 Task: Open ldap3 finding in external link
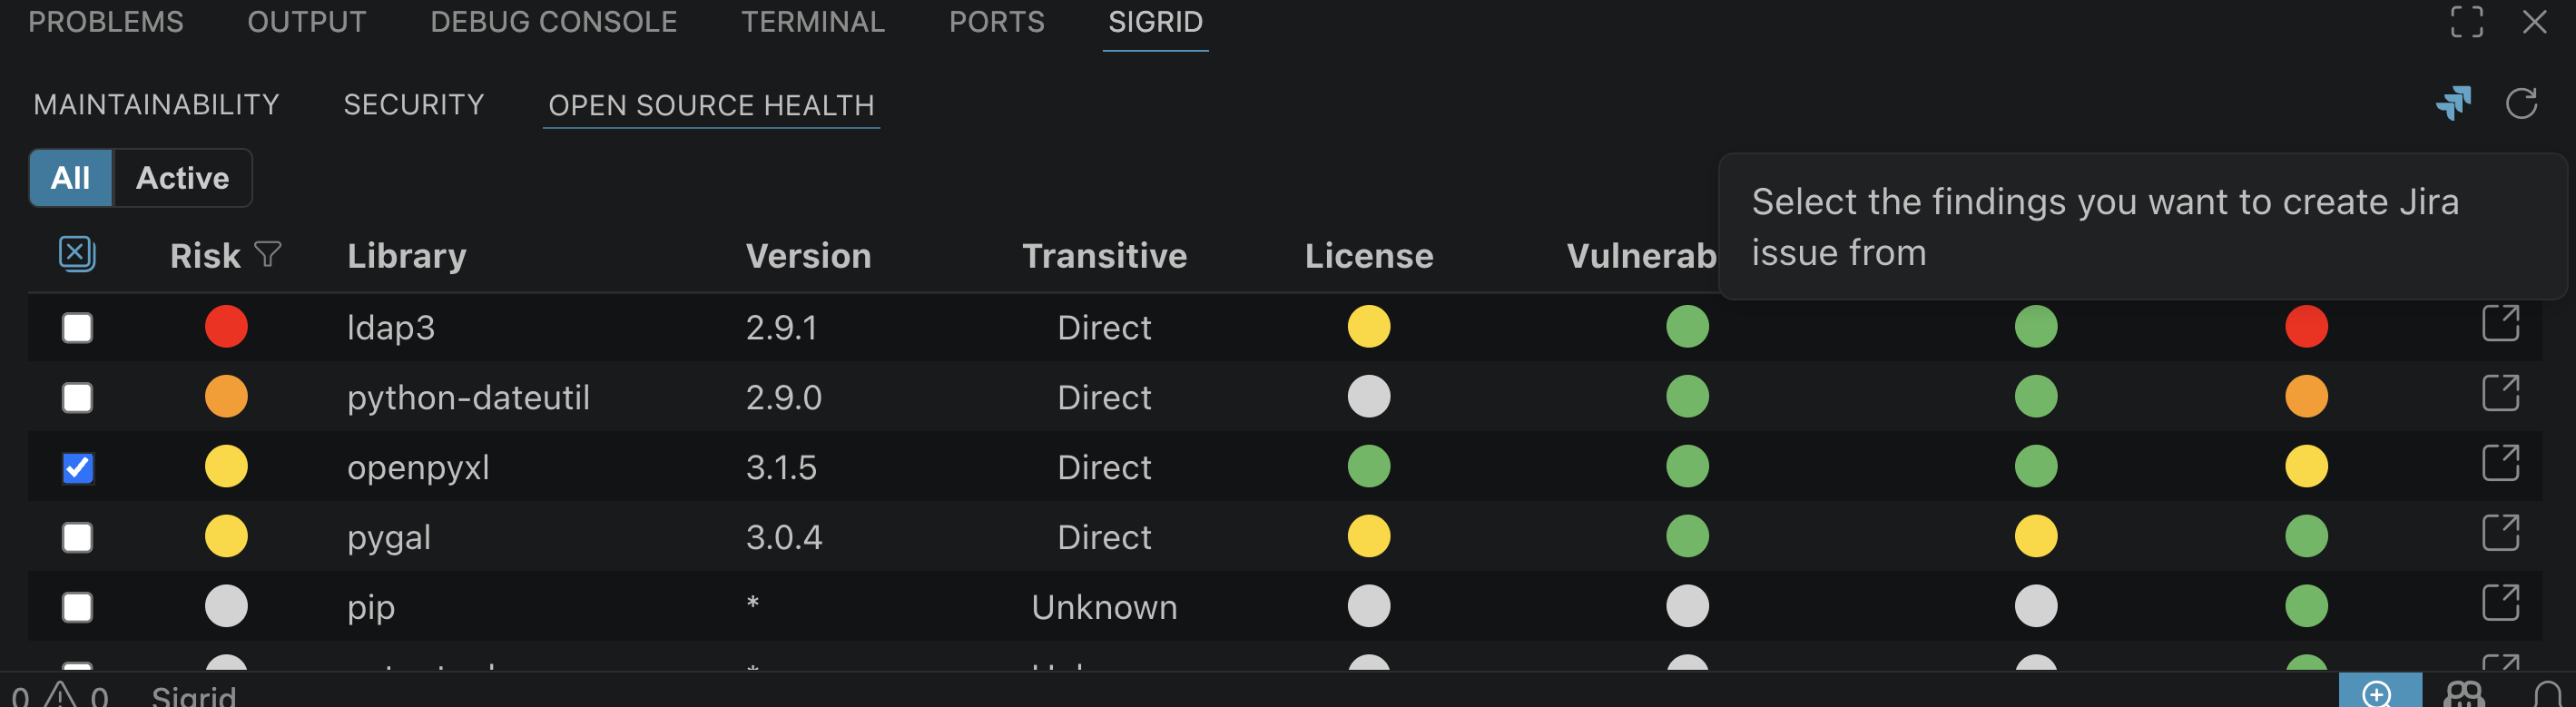pos(2500,324)
